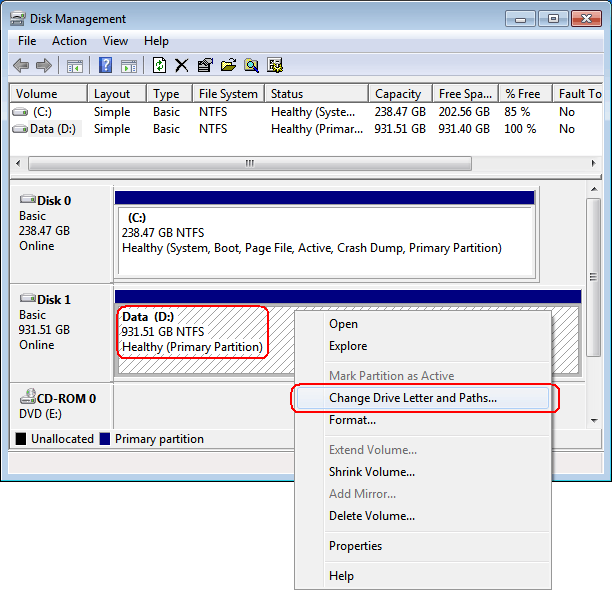Click the magnifier search toolbar icon
The width and height of the screenshot is (612, 590).
pos(251,65)
